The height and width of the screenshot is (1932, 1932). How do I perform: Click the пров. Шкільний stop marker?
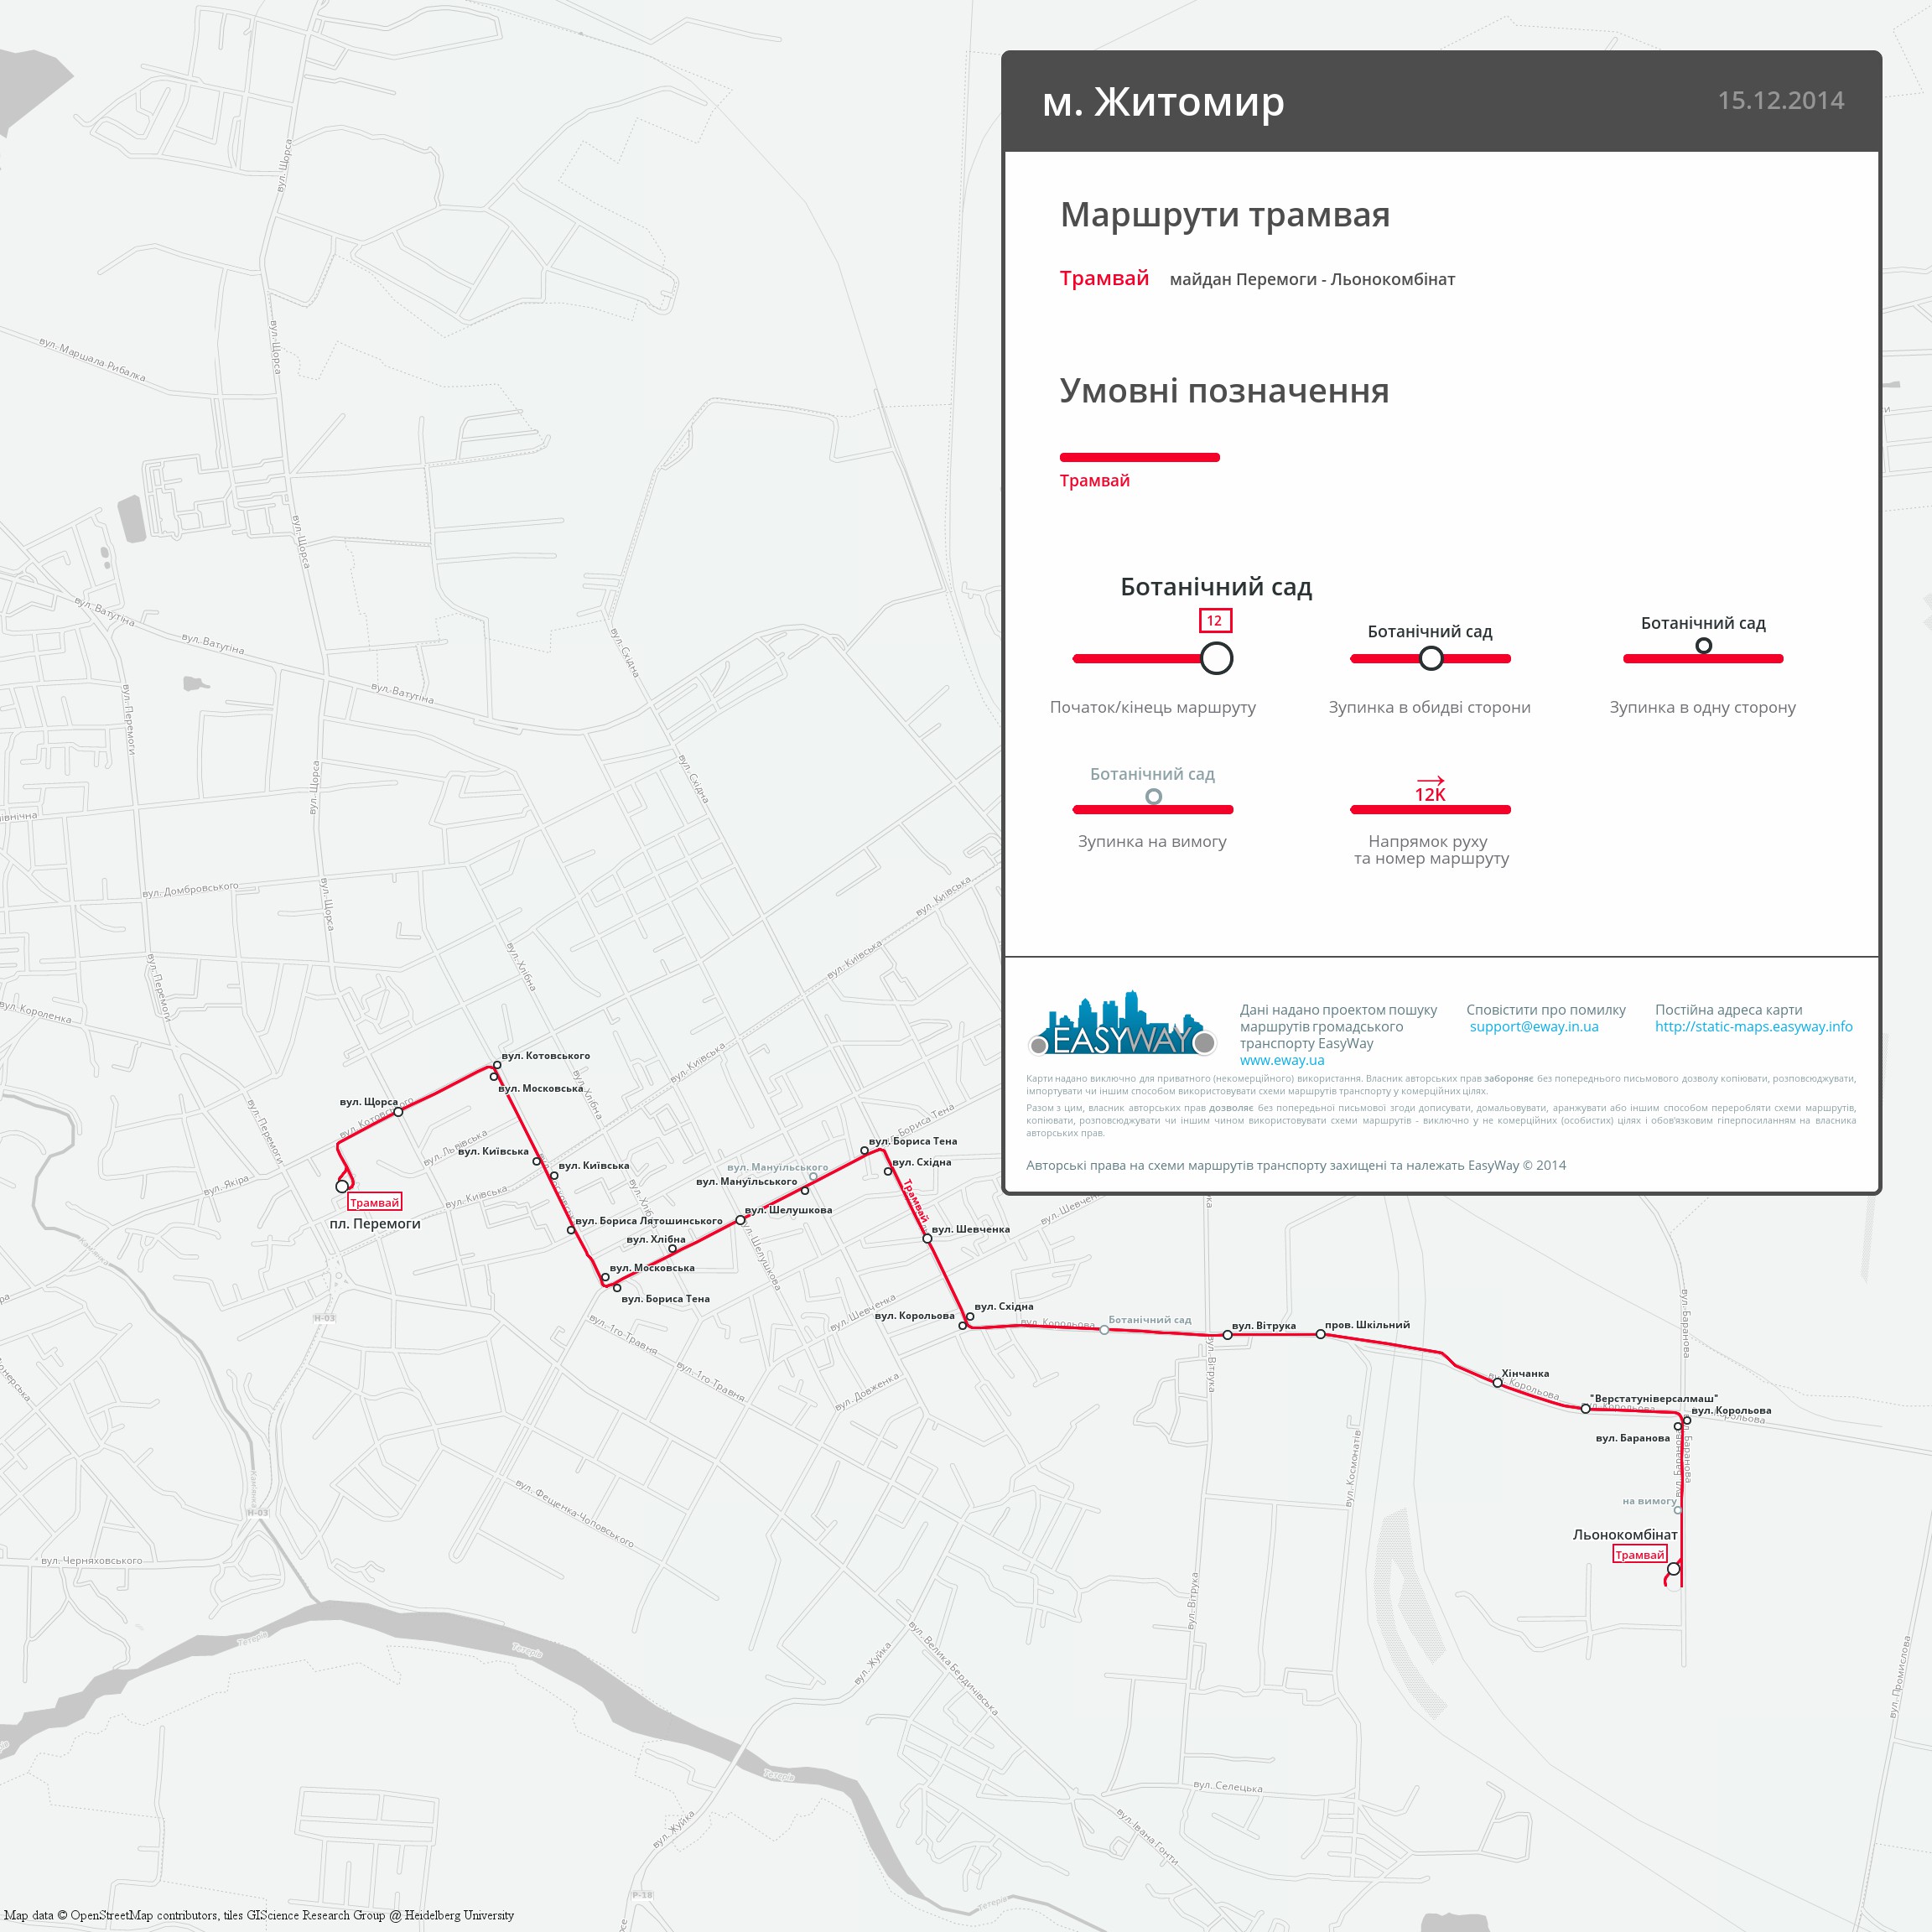pyautogui.click(x=1320, y=1334)
